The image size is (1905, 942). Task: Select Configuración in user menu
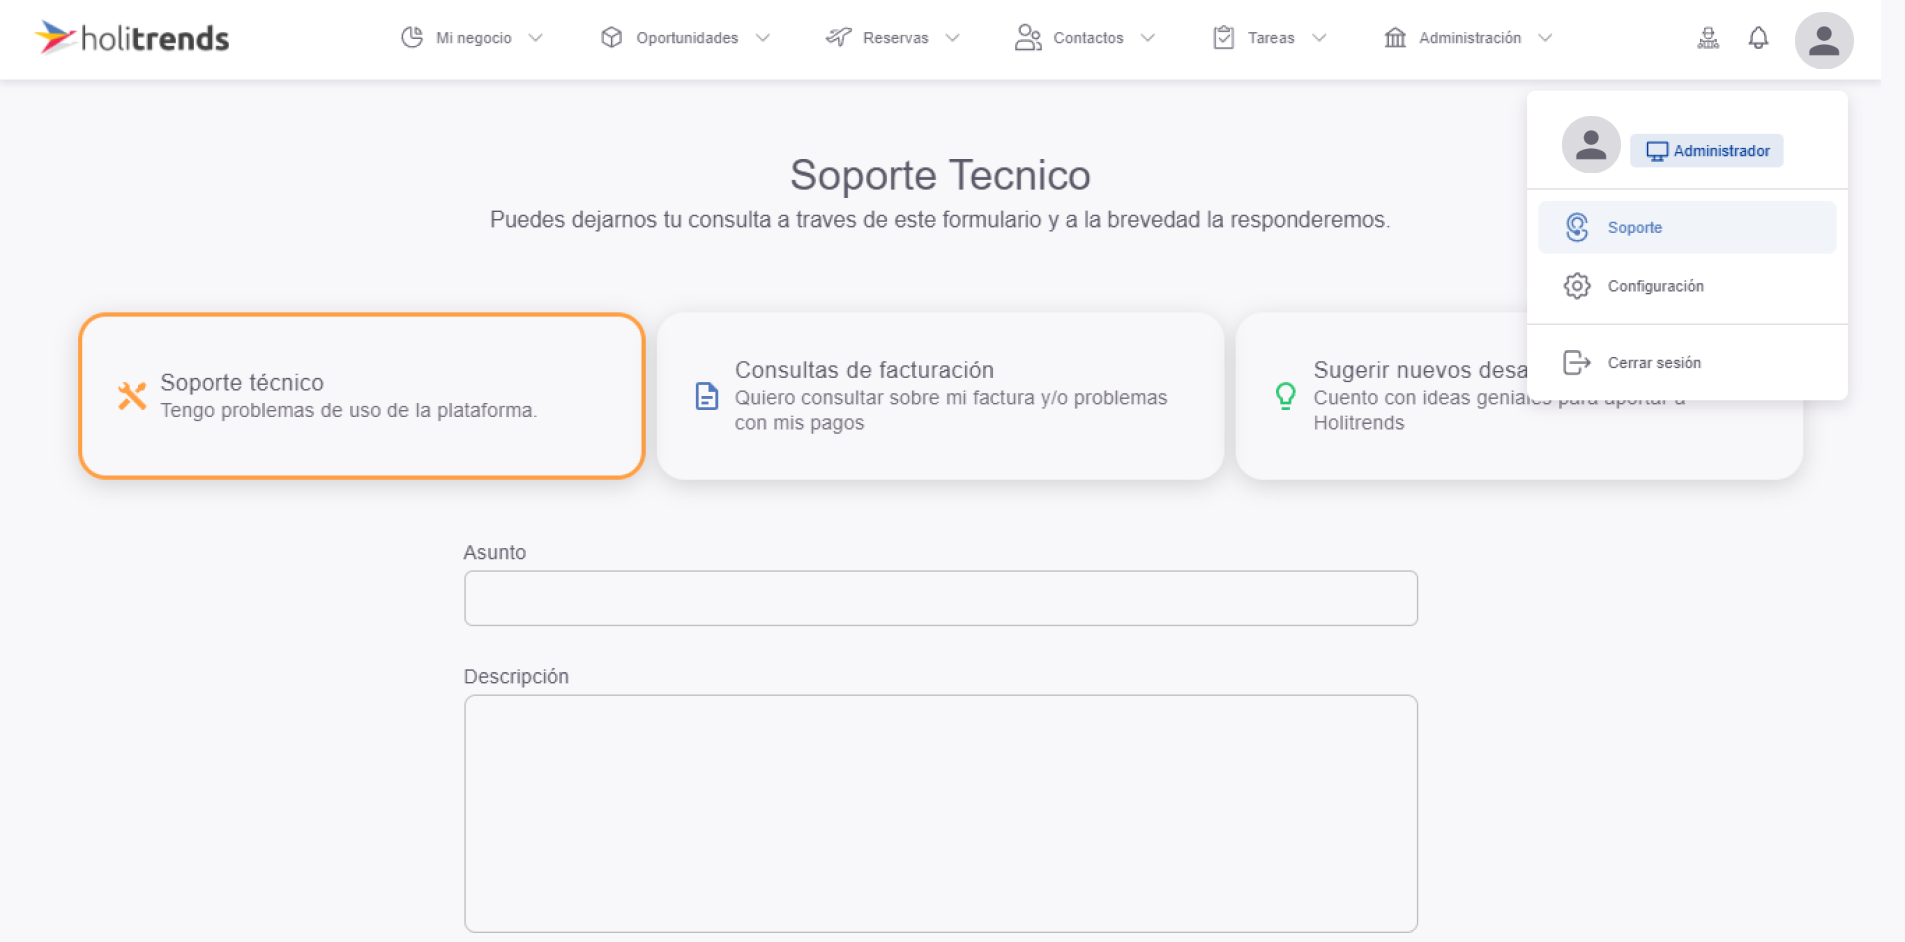(x=1687, y=286)
